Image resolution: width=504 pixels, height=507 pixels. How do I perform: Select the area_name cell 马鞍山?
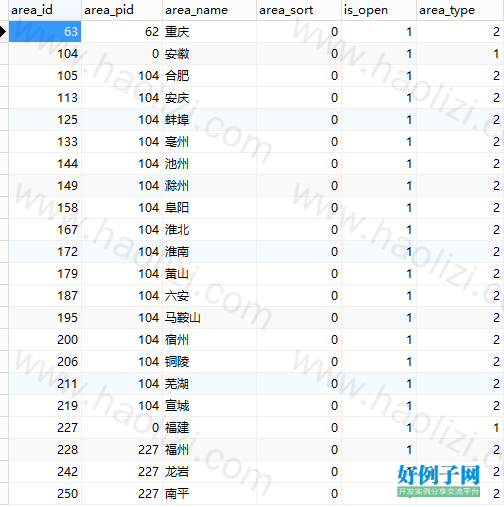209,318
